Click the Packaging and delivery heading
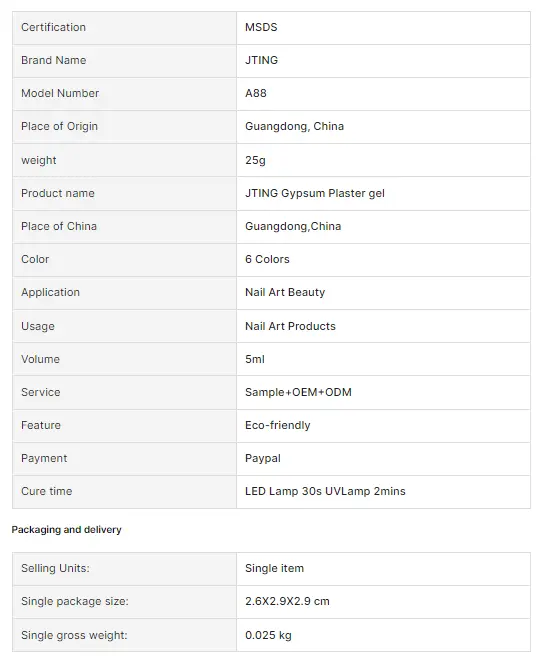The width and height of the screenshot is (548, 662). [x=66, y=530]
